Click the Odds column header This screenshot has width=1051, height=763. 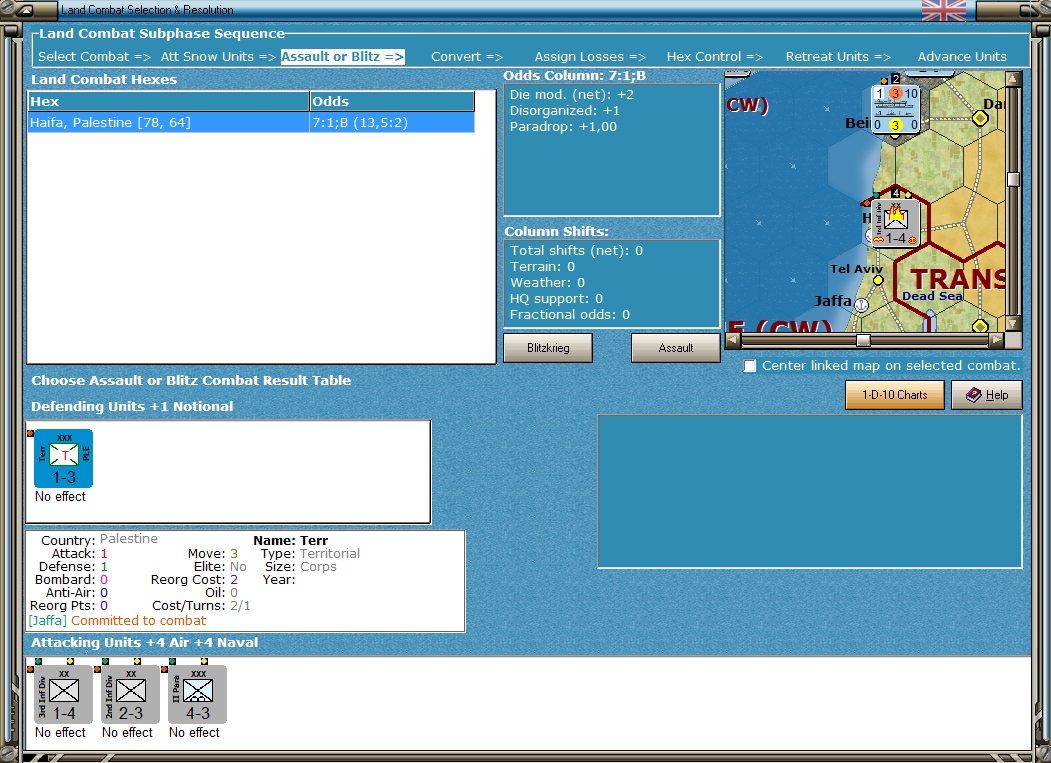[x=391, y=101]
